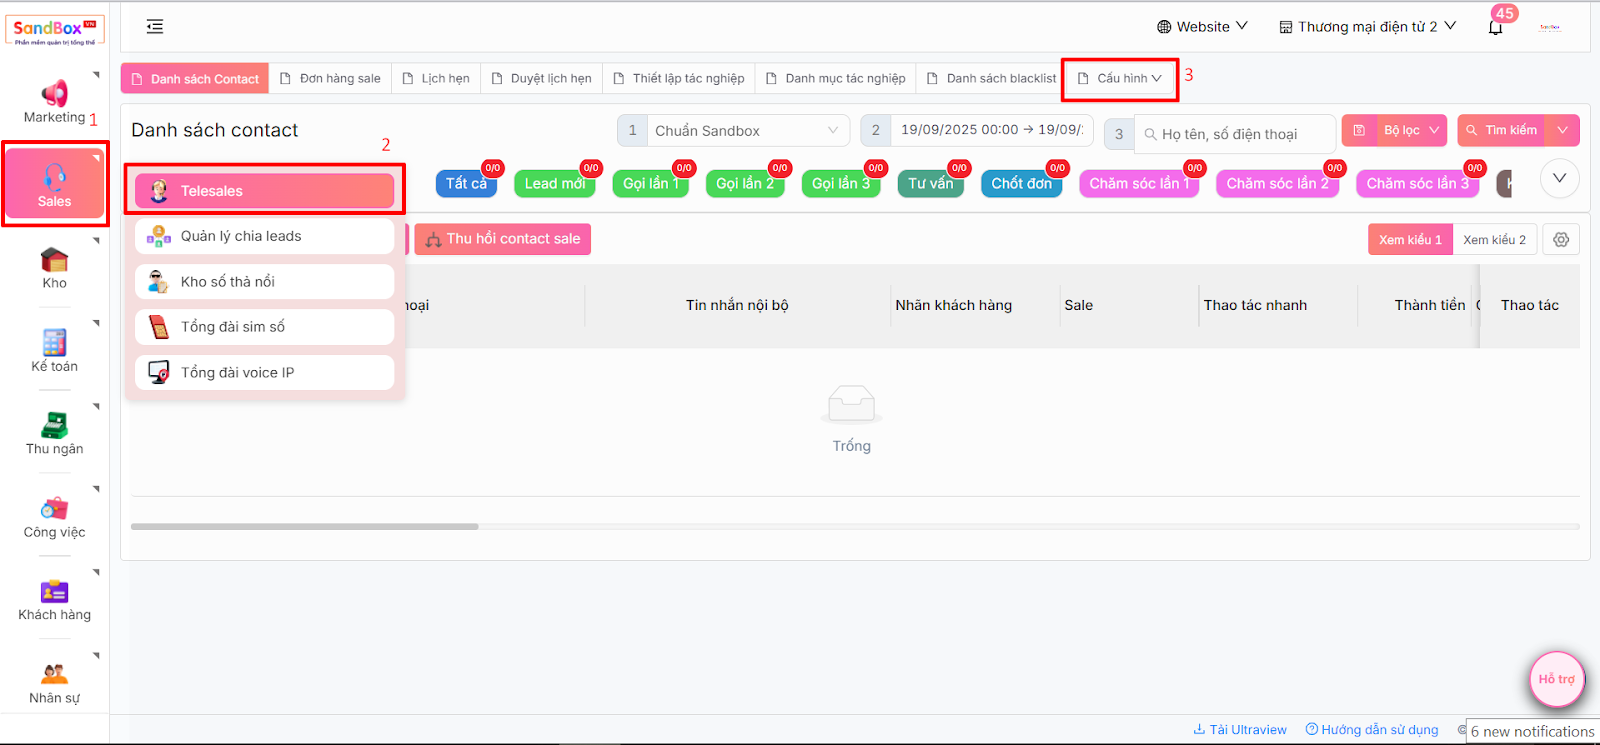Open the Chuẩn Sandbox dropdown
This screenshot has width=1600, height=745.
click(746, 131)
